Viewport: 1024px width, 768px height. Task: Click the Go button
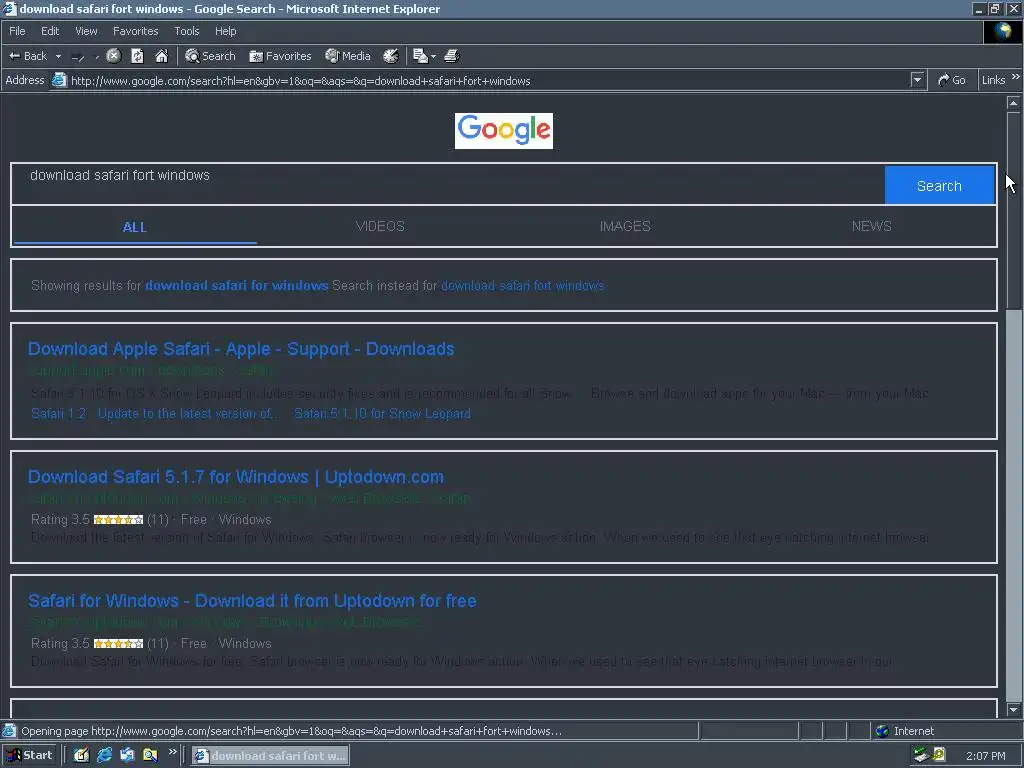tap(952, 80)
